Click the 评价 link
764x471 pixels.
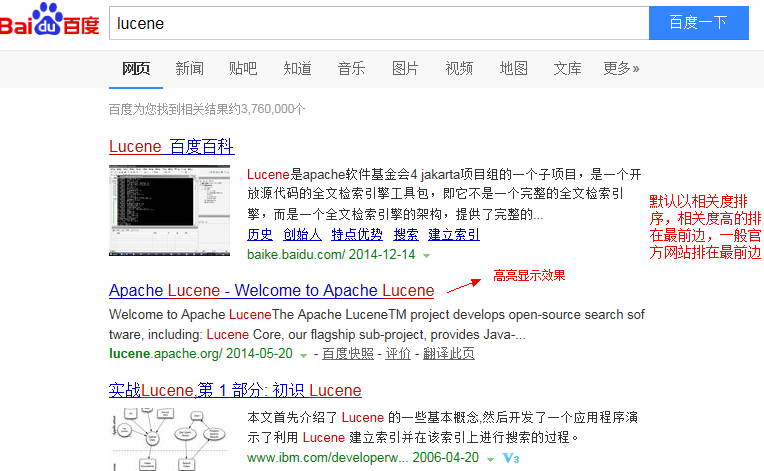(x=398, y=354)
